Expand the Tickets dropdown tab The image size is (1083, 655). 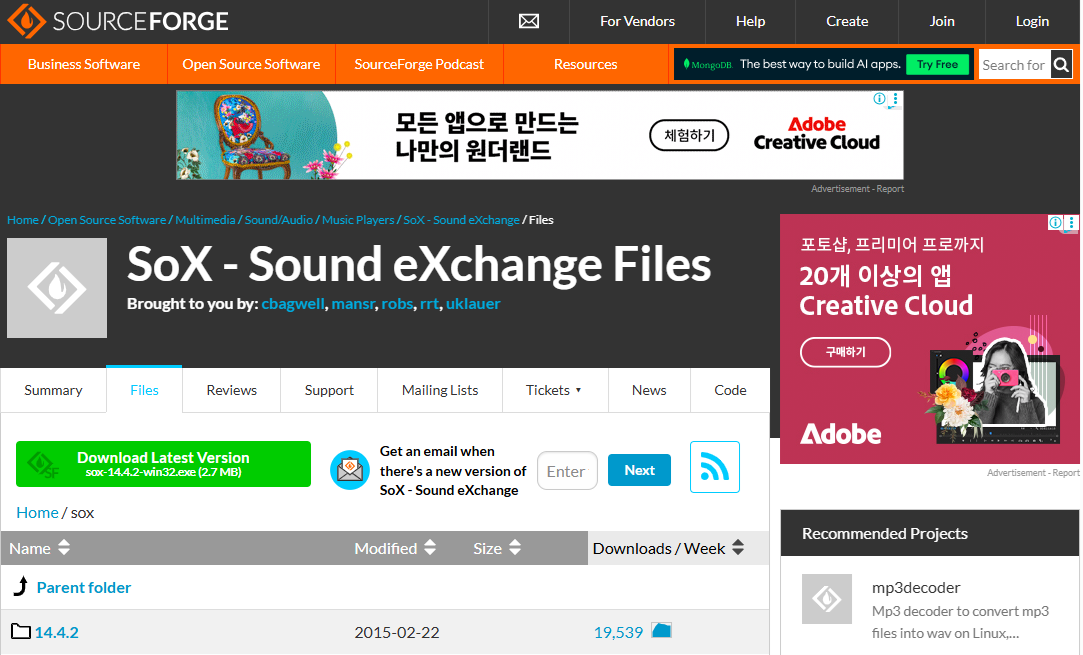pyautogui.click(x=555, y=390)
